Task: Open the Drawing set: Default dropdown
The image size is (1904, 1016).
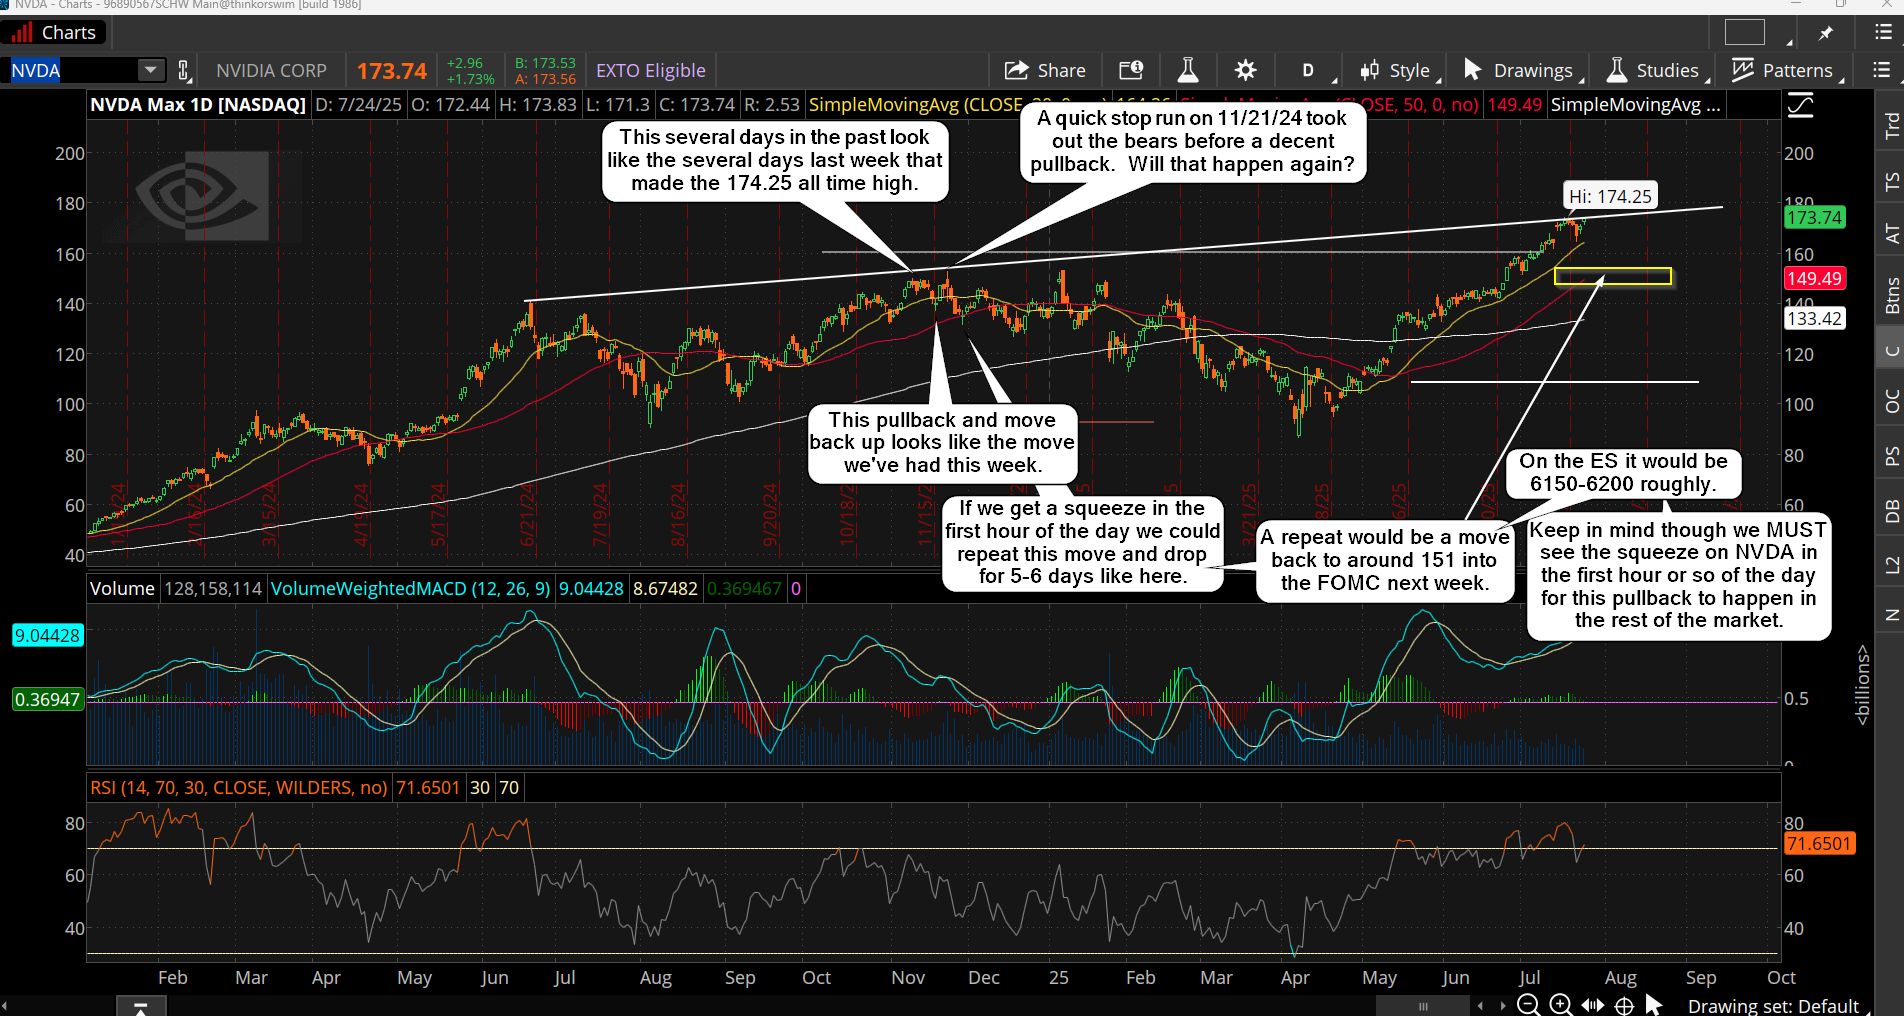Action: pyautogui.click(x=1777, y=1006)
